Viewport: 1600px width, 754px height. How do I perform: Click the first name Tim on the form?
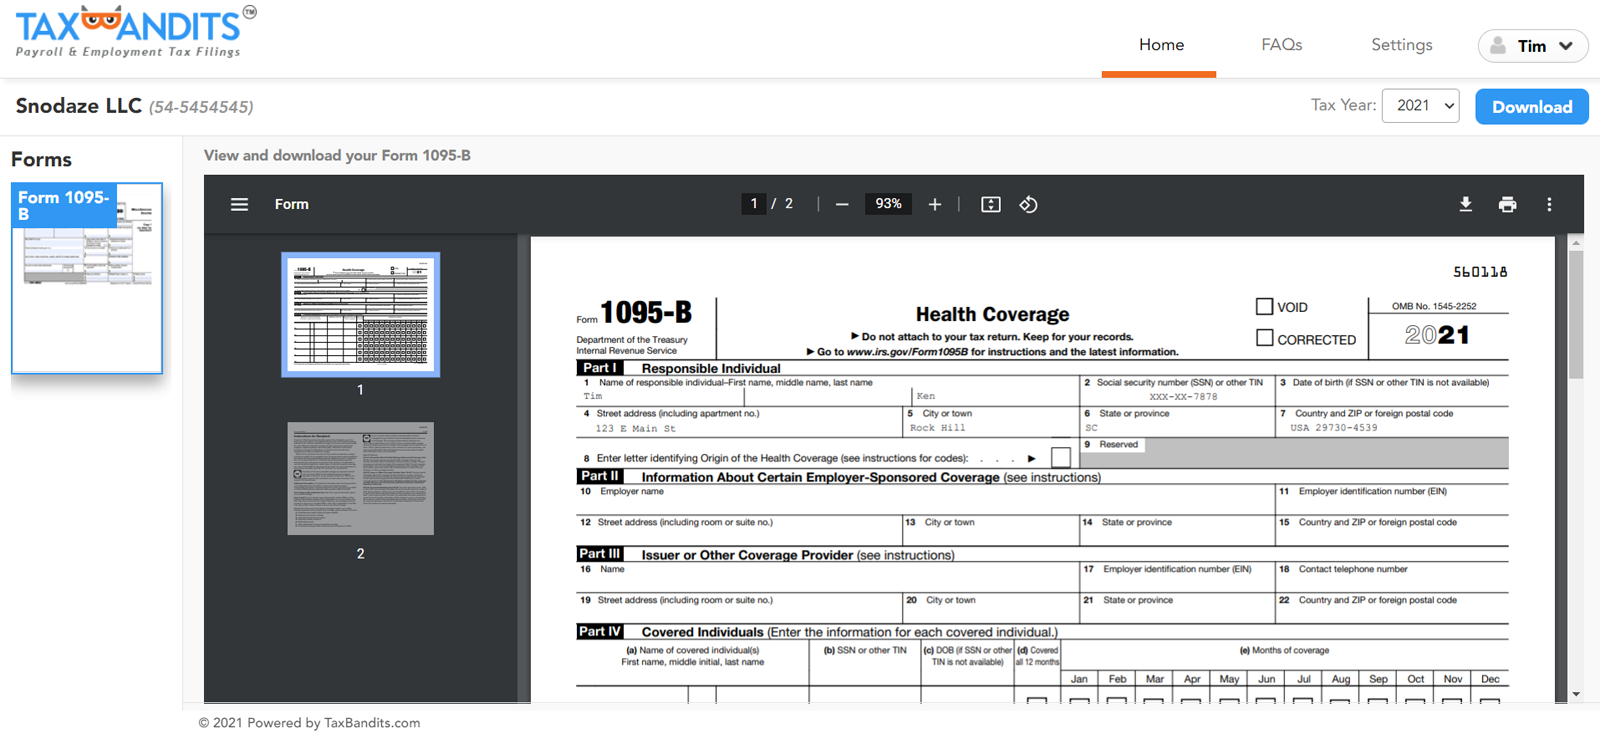[593, 396]
